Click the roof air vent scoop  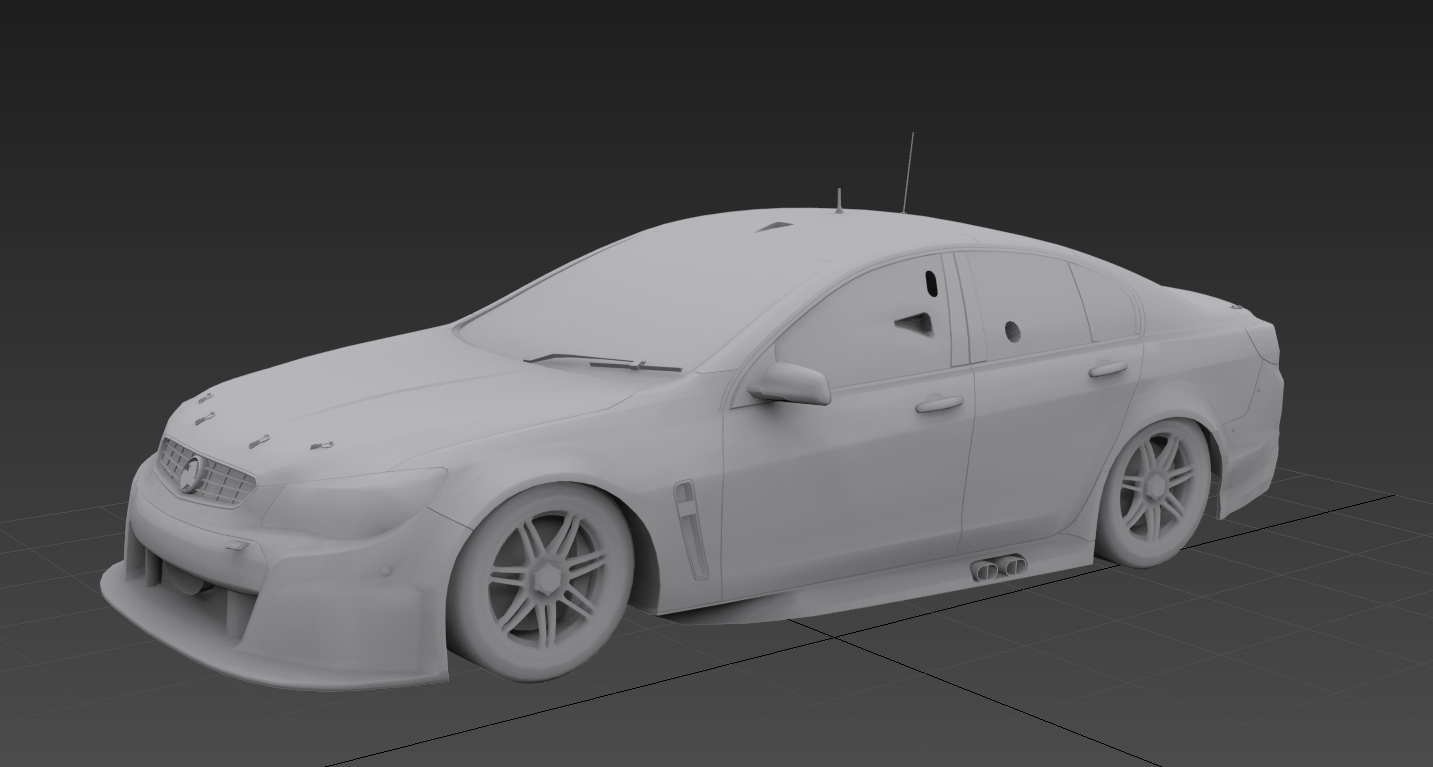773,227
